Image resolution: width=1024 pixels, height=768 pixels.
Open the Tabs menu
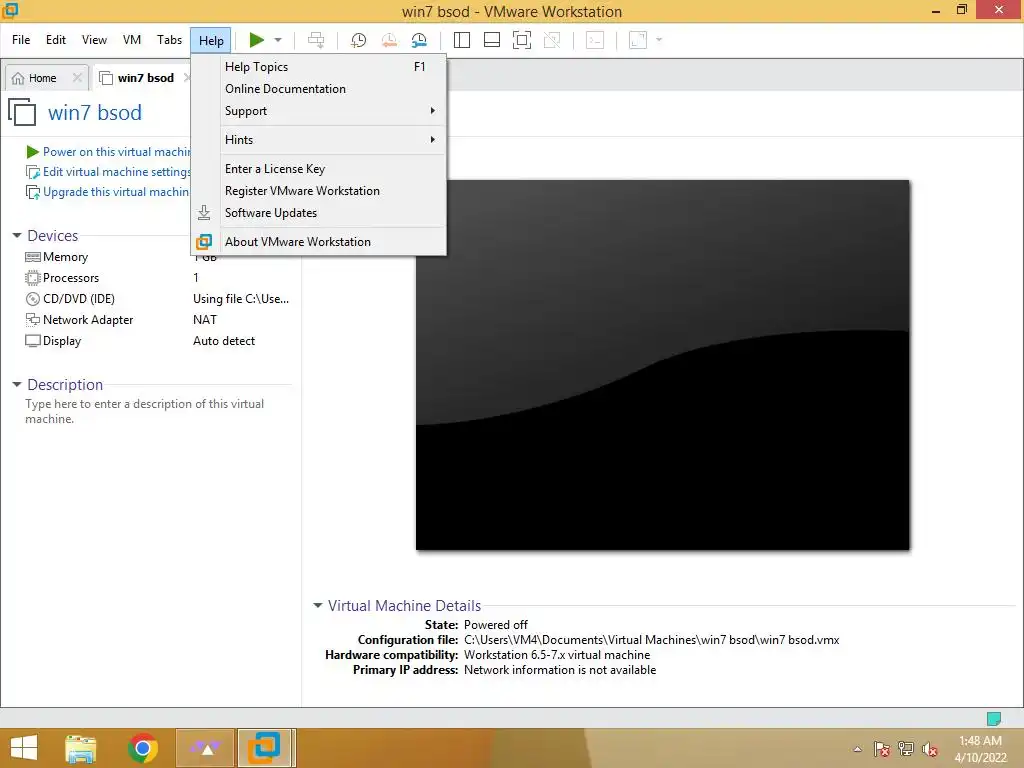tap(169, 40)
